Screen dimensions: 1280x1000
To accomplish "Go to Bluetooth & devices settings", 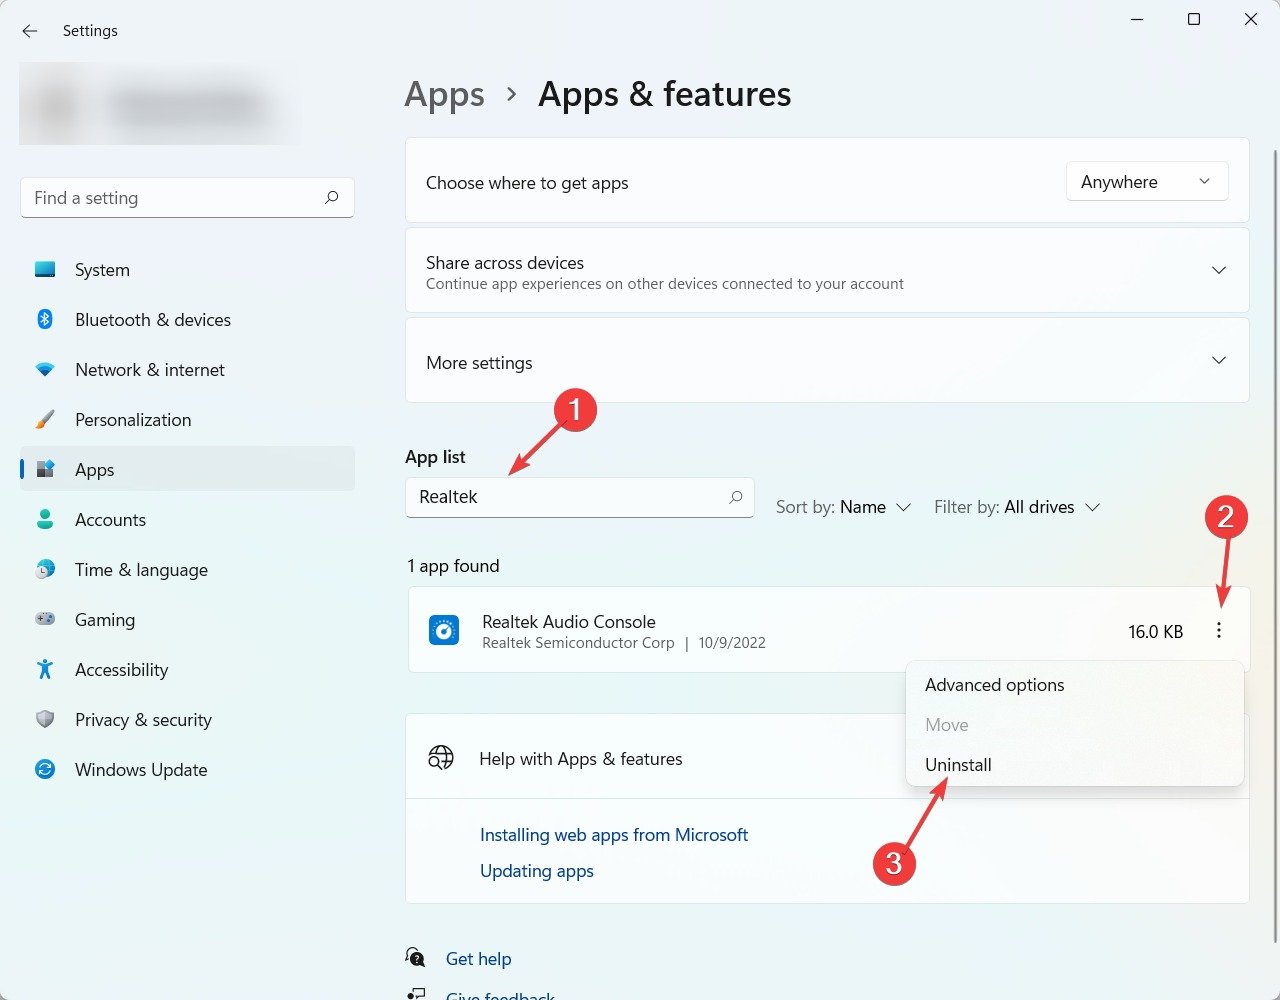I will 187,320.
